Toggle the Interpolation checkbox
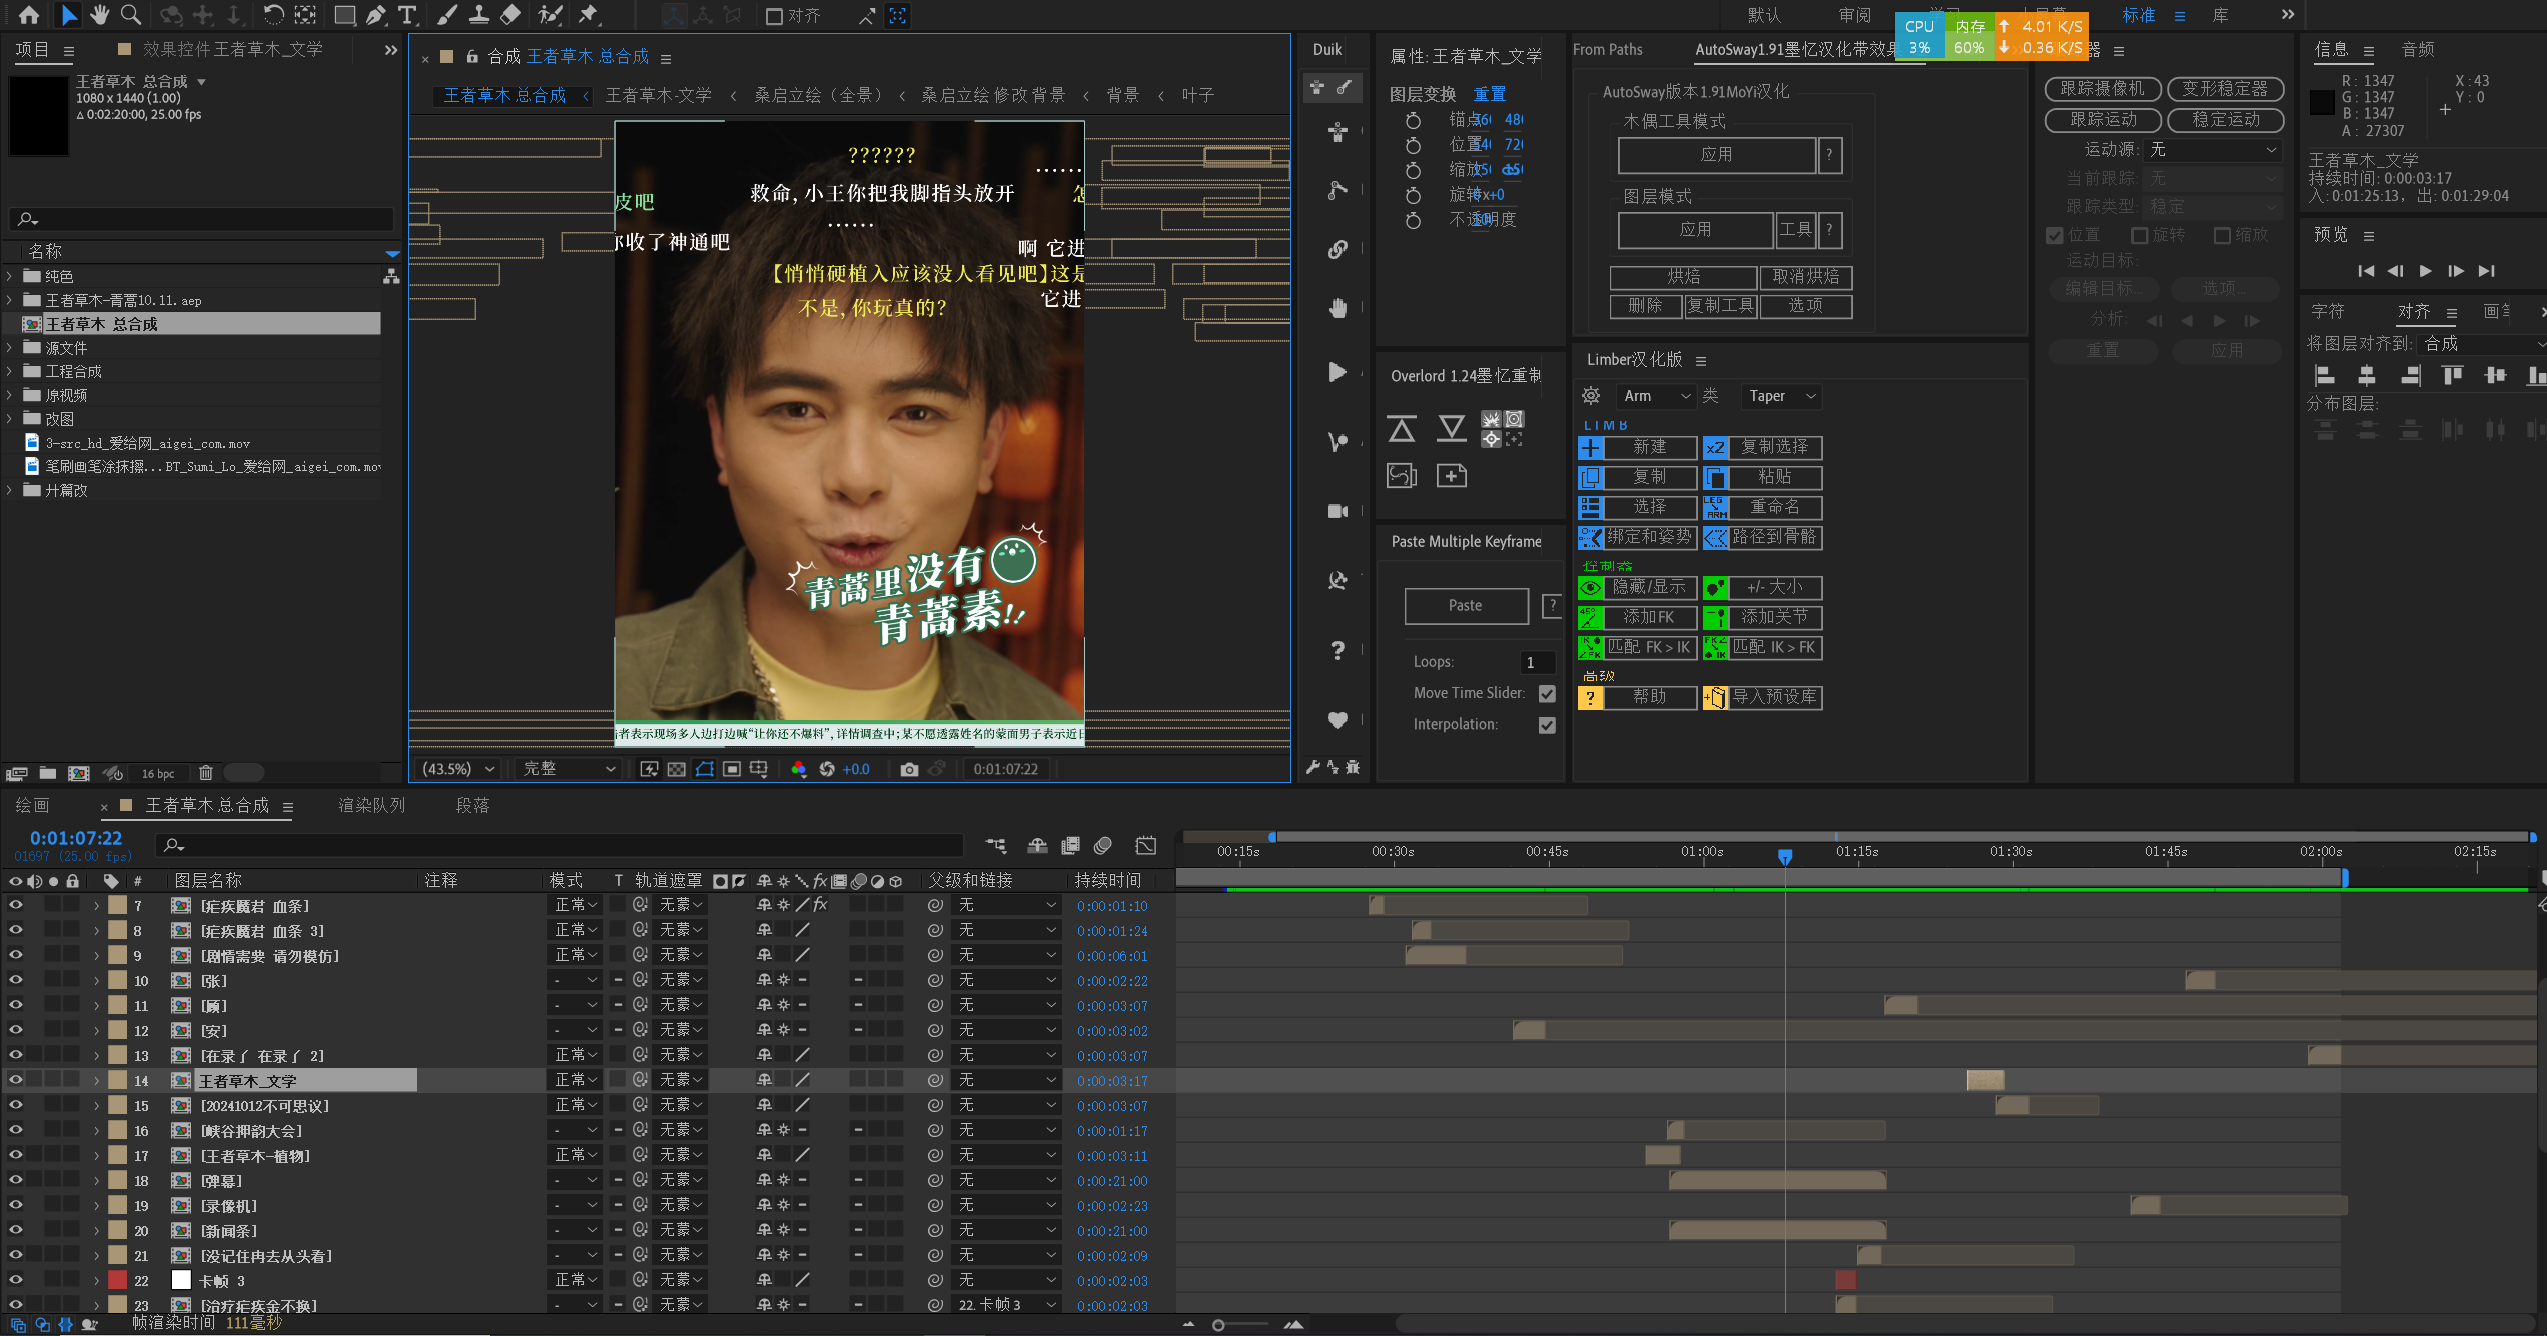The image size is (2547, 1336). point(1547,725)
